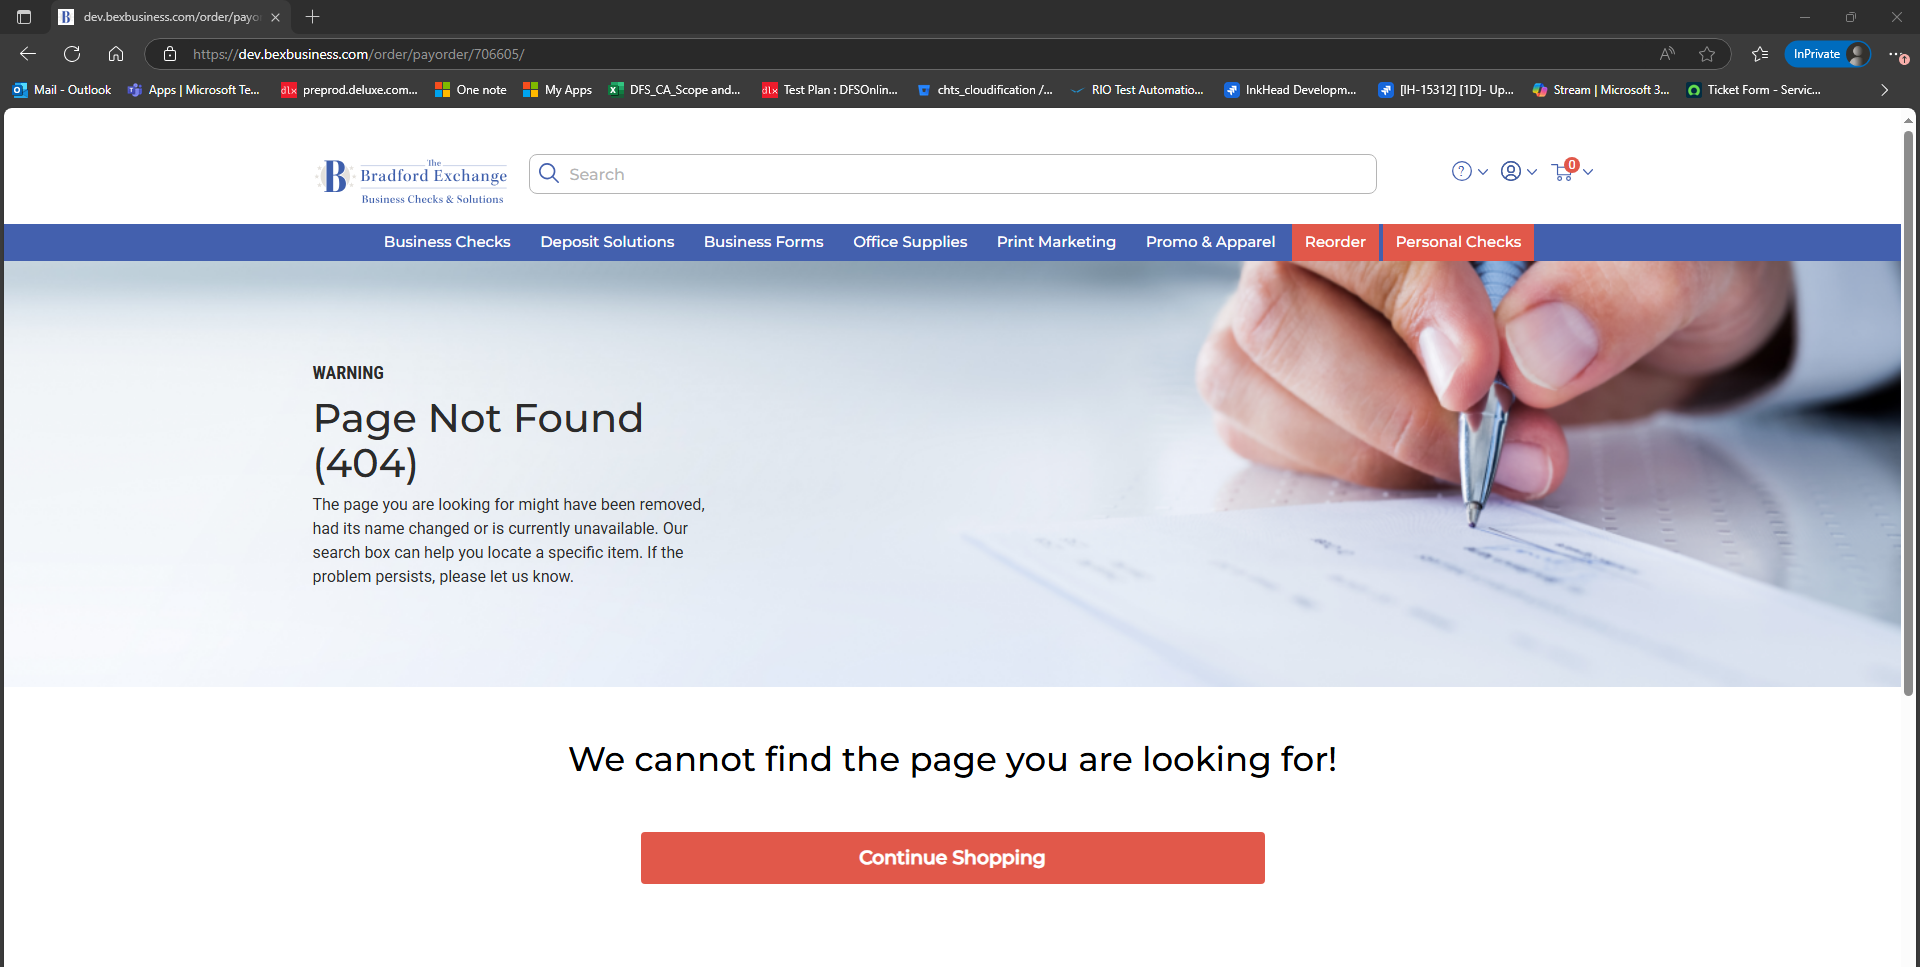Open the Office Supplies menu

[910, 242]
